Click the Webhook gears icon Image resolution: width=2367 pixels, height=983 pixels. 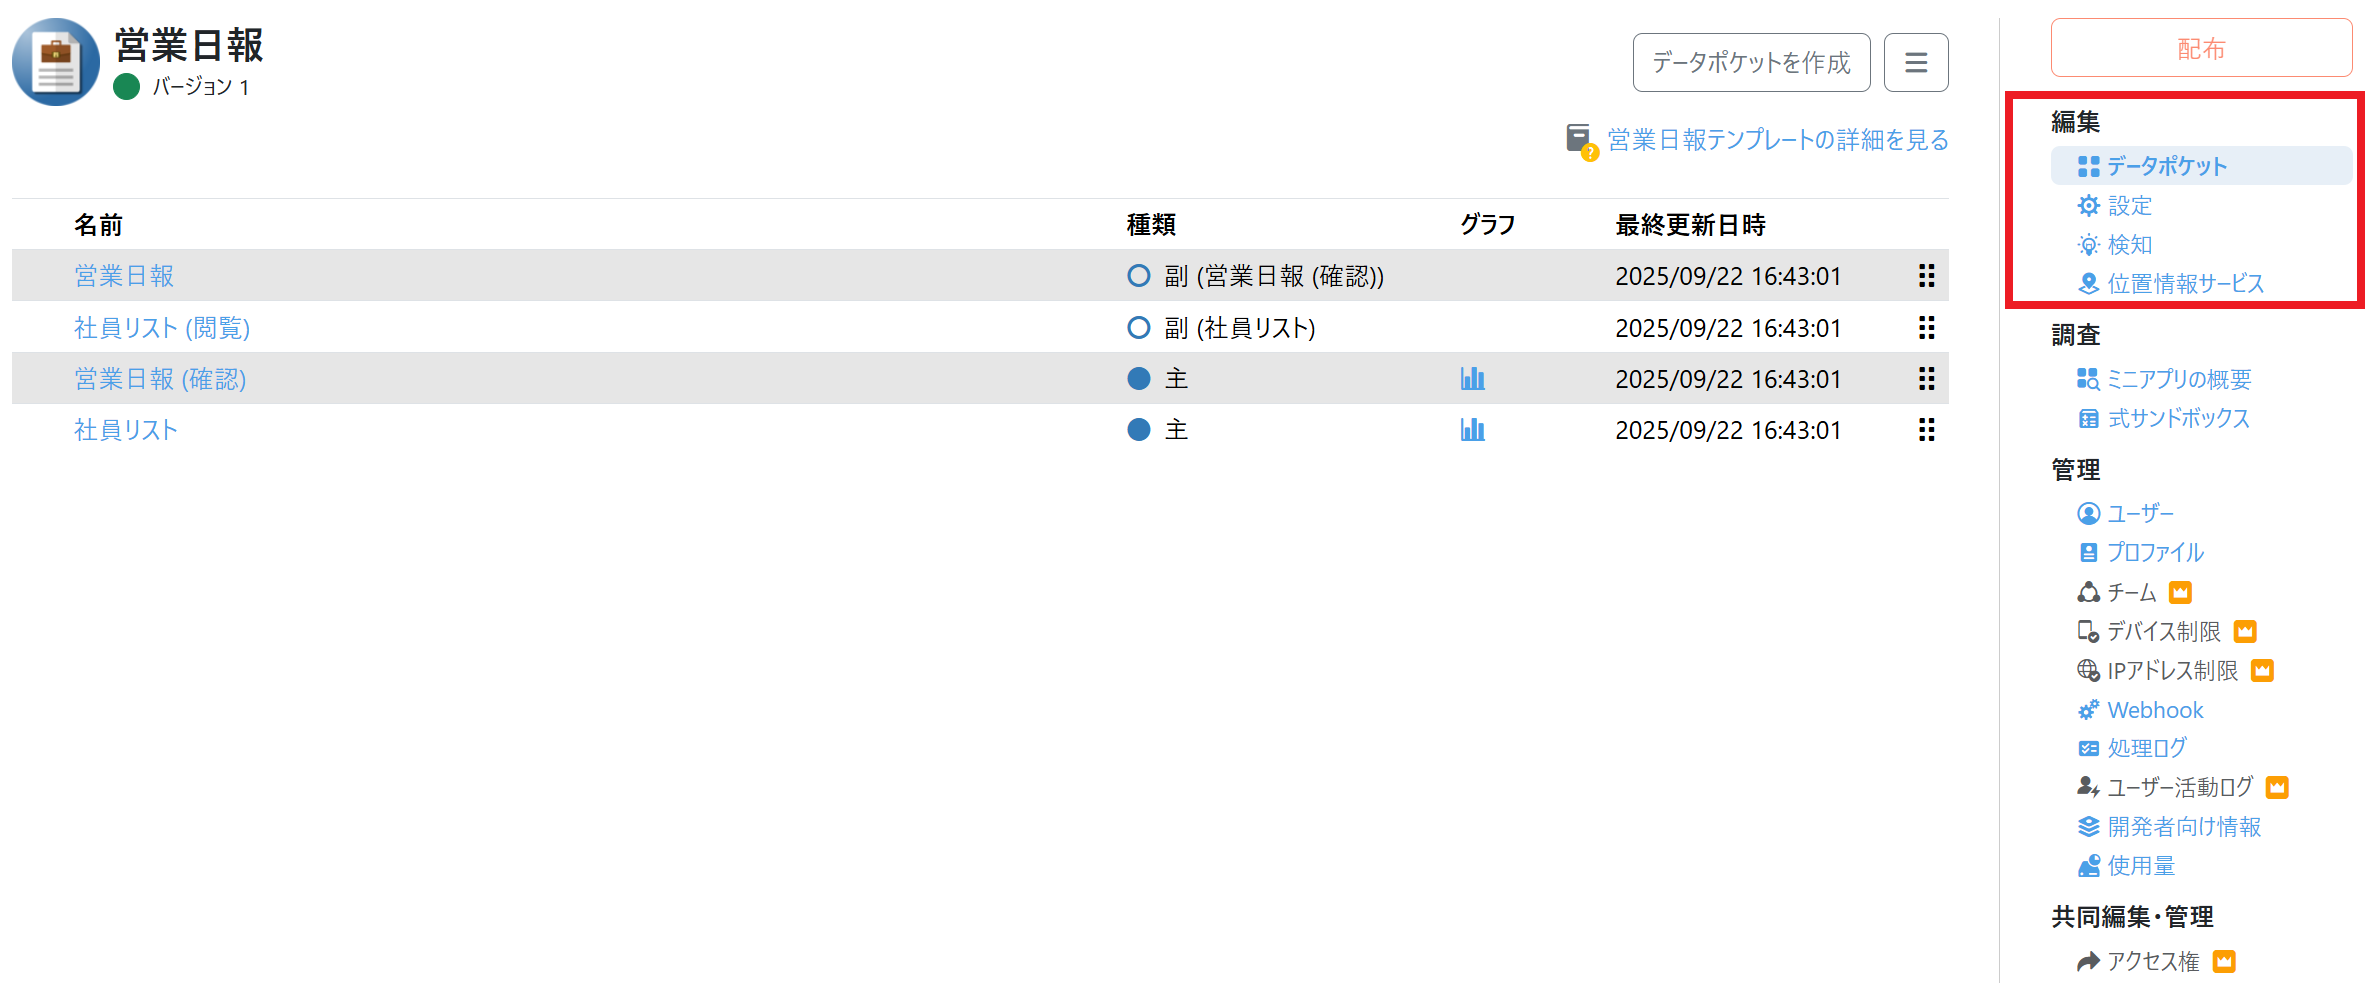point(2088,710)
